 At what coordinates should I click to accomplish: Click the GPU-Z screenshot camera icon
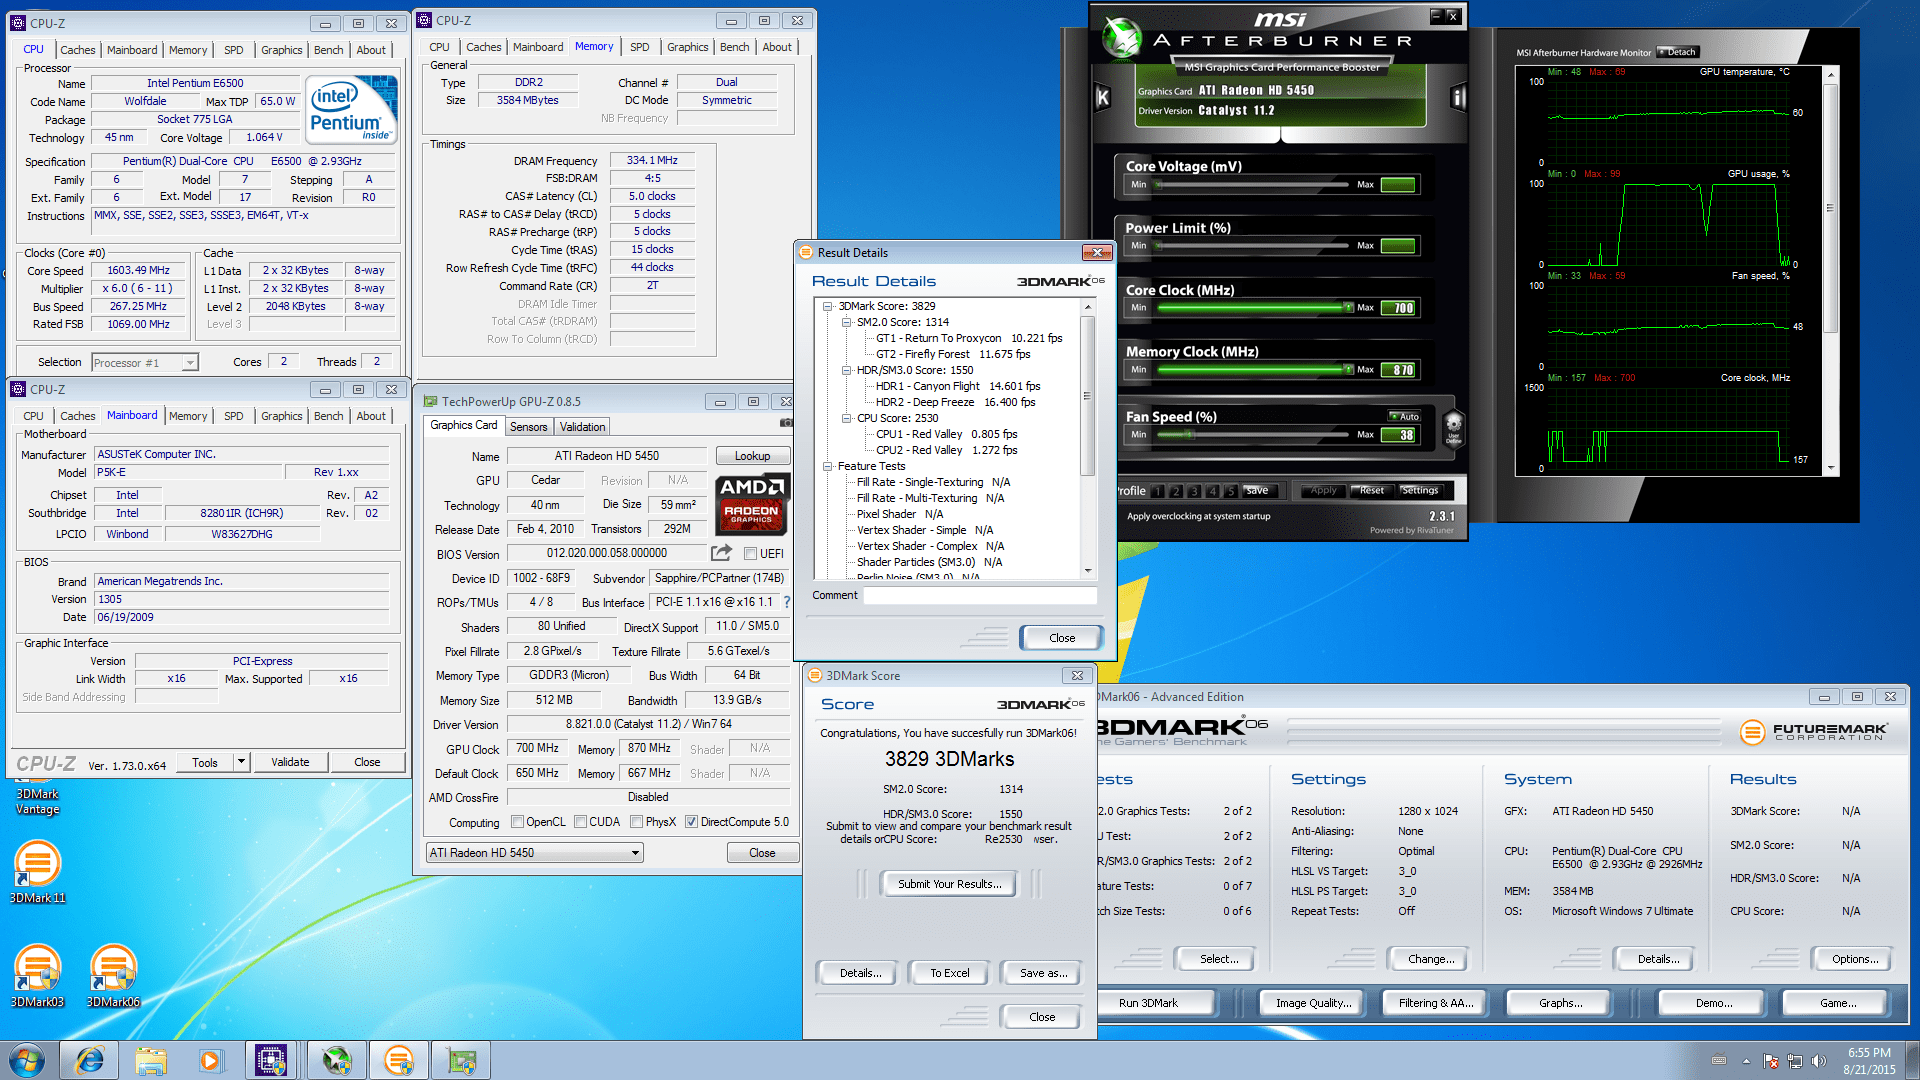point(786,422)
